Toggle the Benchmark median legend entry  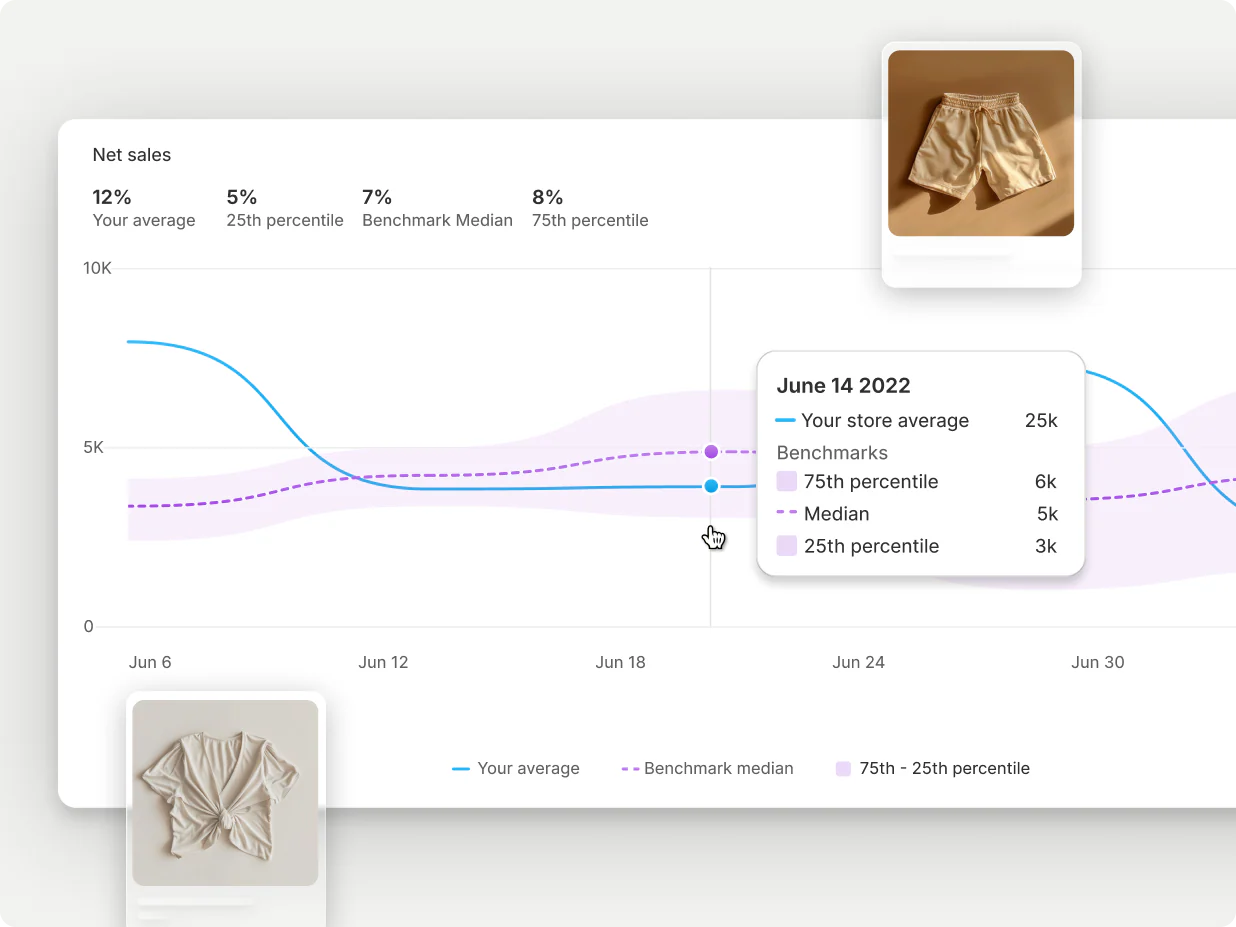(x=707, y=768)
